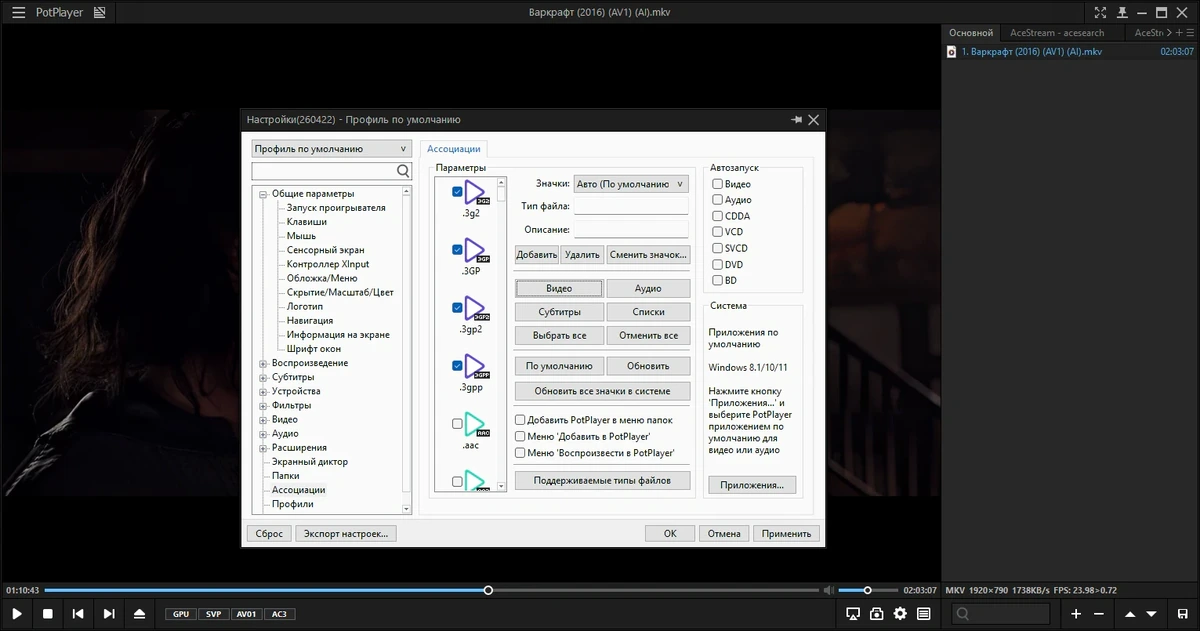Expand 'Фильтры' tree node
Screen dimensions: 1200x631
coord(263,406)
